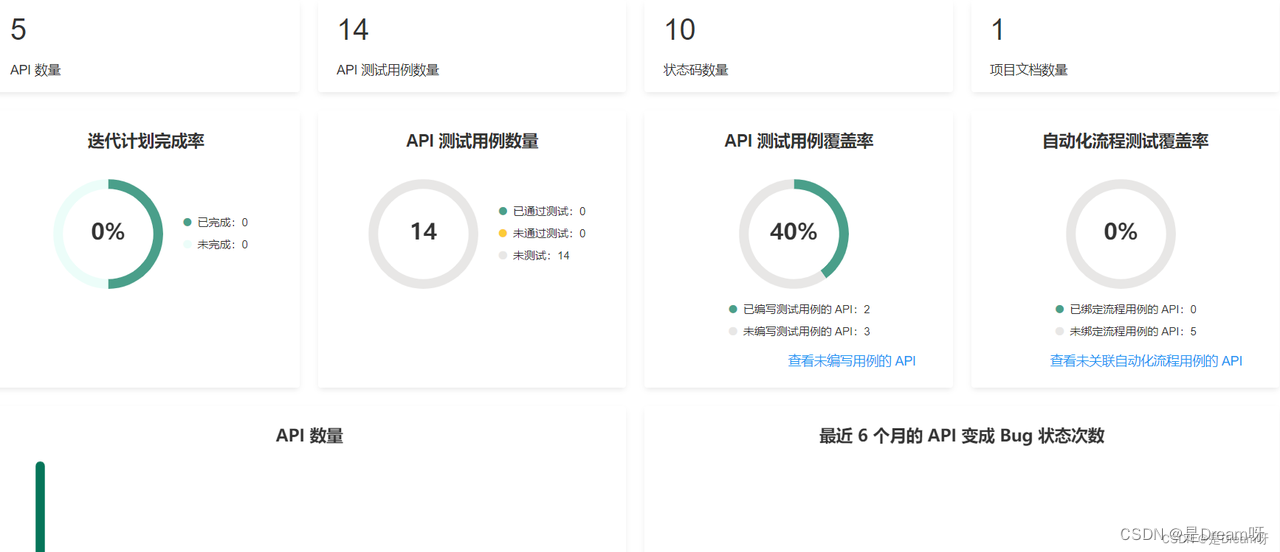Click the legend text '已完成: 0'
The width and height of the screenshot is (1280, 552).
pyautogui.click(x=223, y=222)
